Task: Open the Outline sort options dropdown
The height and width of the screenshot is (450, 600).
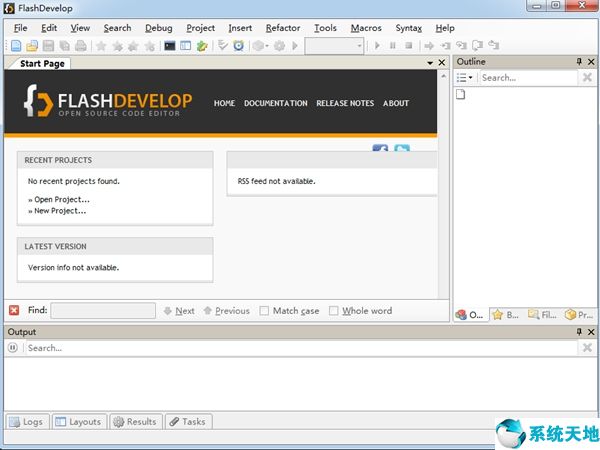Action: pyautogui.click(x=465, y=78)
